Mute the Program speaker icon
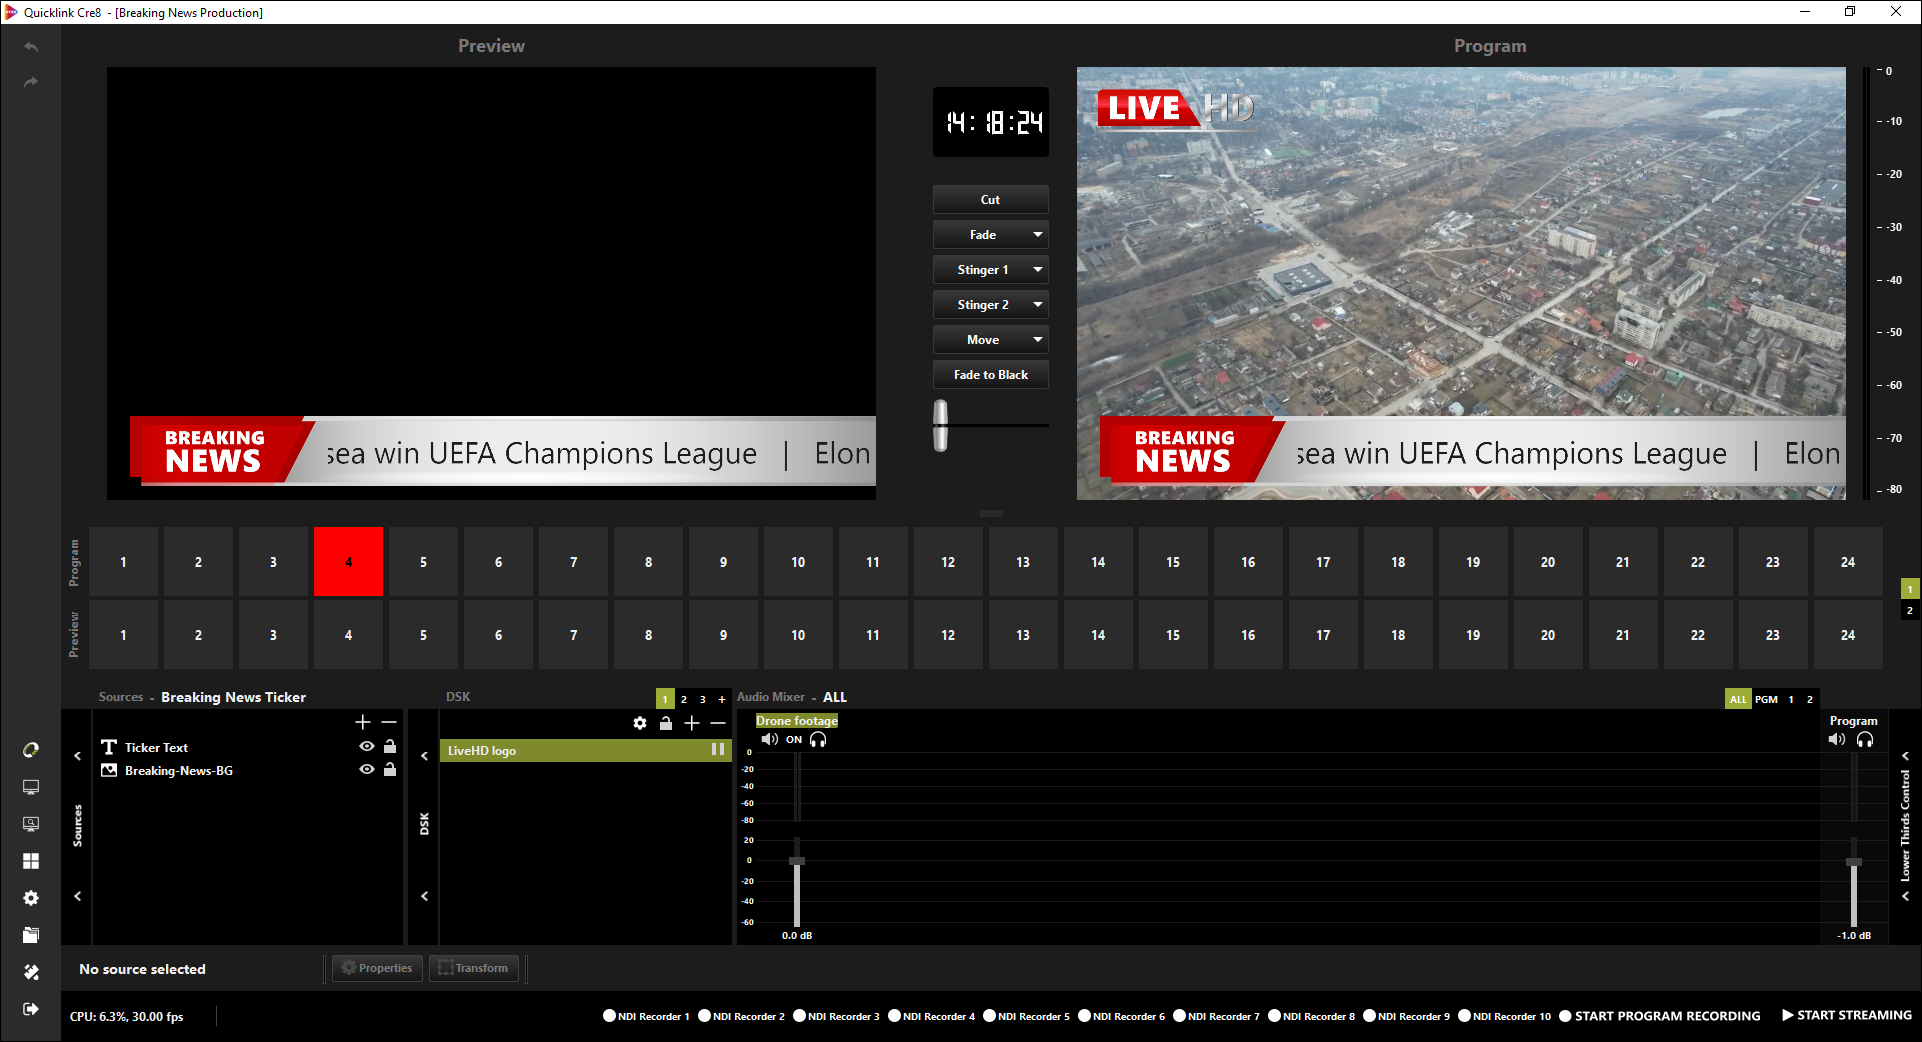Image resolution: width=1922 pixels, height=1042 pixels. coord(1837,740)
